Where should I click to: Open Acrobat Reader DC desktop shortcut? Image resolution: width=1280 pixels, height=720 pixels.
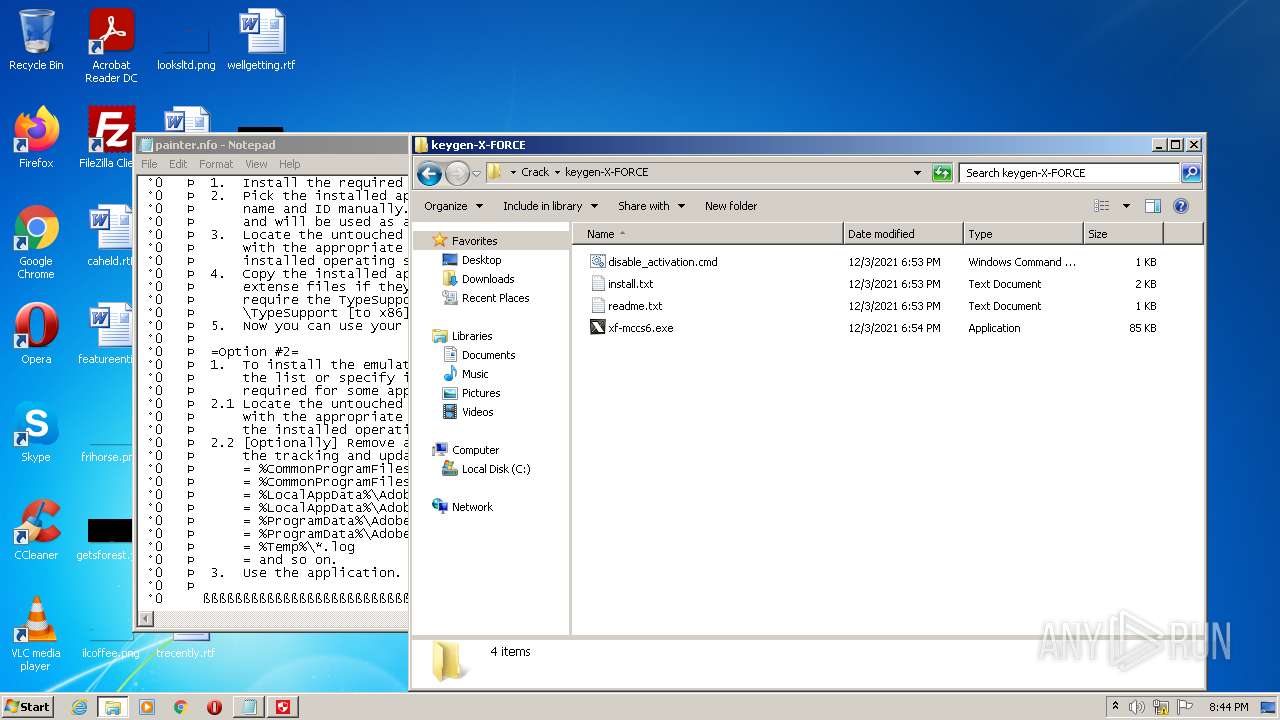pyautogui.click(x=111, y=47)
